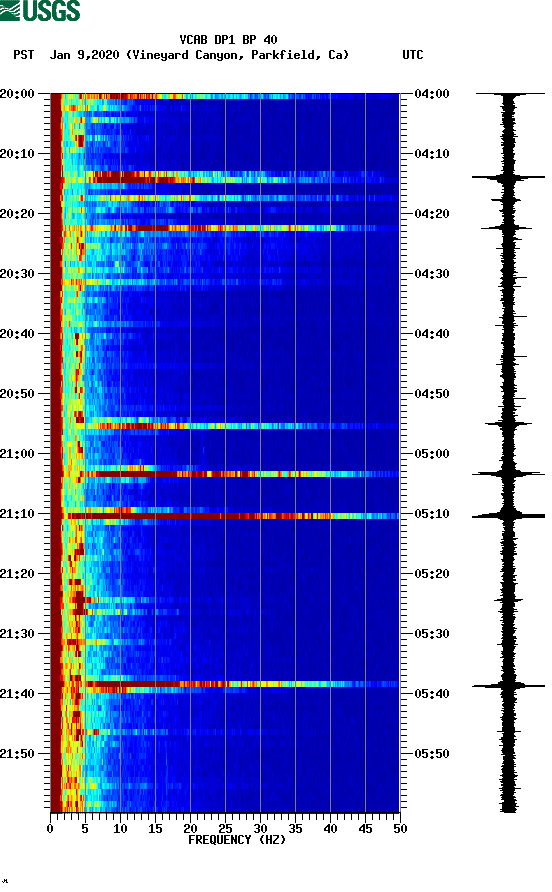Click the '20:40' PST time label

(18, 334)
